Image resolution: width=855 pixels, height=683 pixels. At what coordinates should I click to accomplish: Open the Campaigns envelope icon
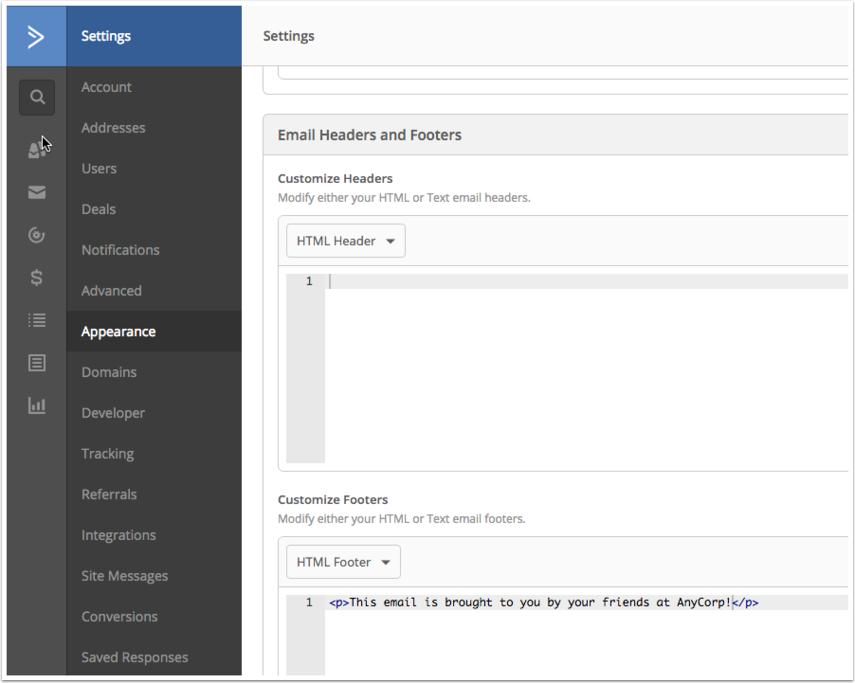pos(37,192)
